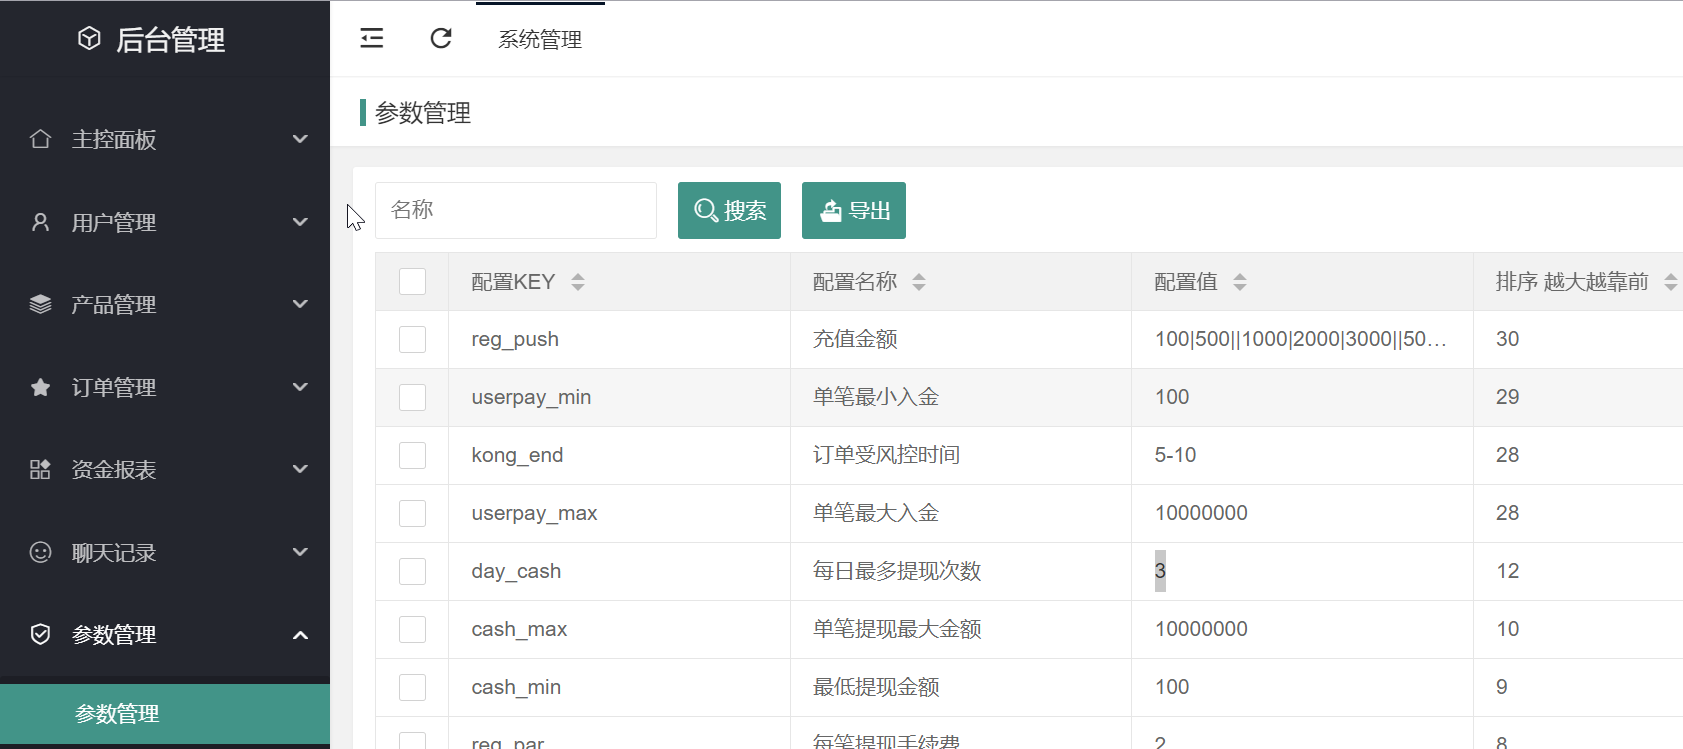The height and width of the screenshot is (749, 1683).
Task: Click the 后台管理 title text
Action: pos(170,40)
